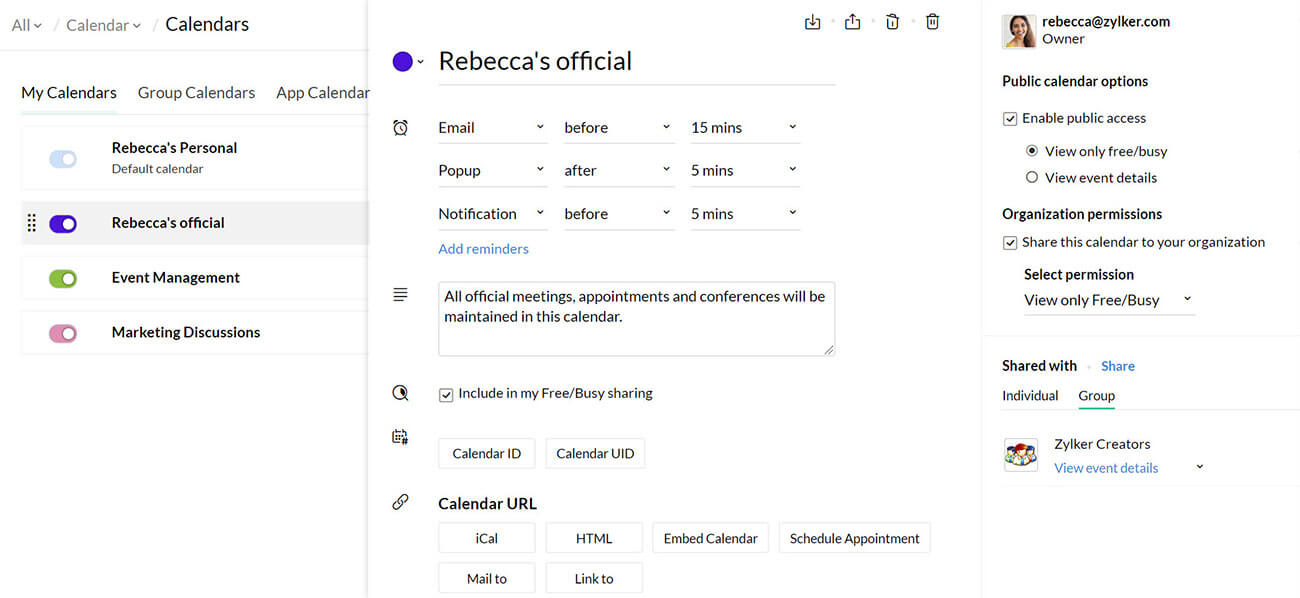Expand the Popup reminder type dropdown
Viewport: 1300px width, 598px height.
pyautogui.click(x=491, y=171)
